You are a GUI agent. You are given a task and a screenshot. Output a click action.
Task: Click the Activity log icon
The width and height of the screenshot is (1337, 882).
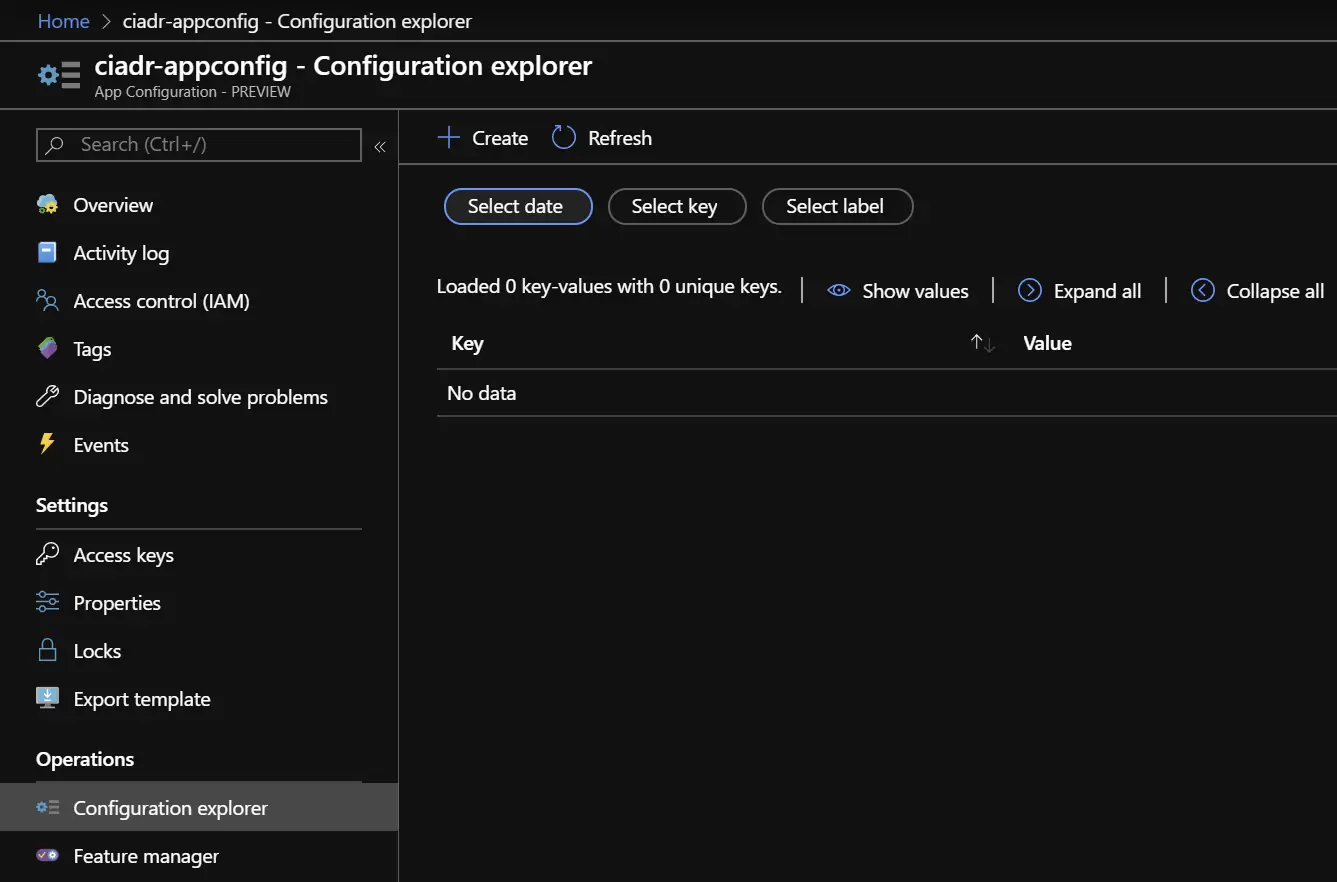(x=47, y=253)
